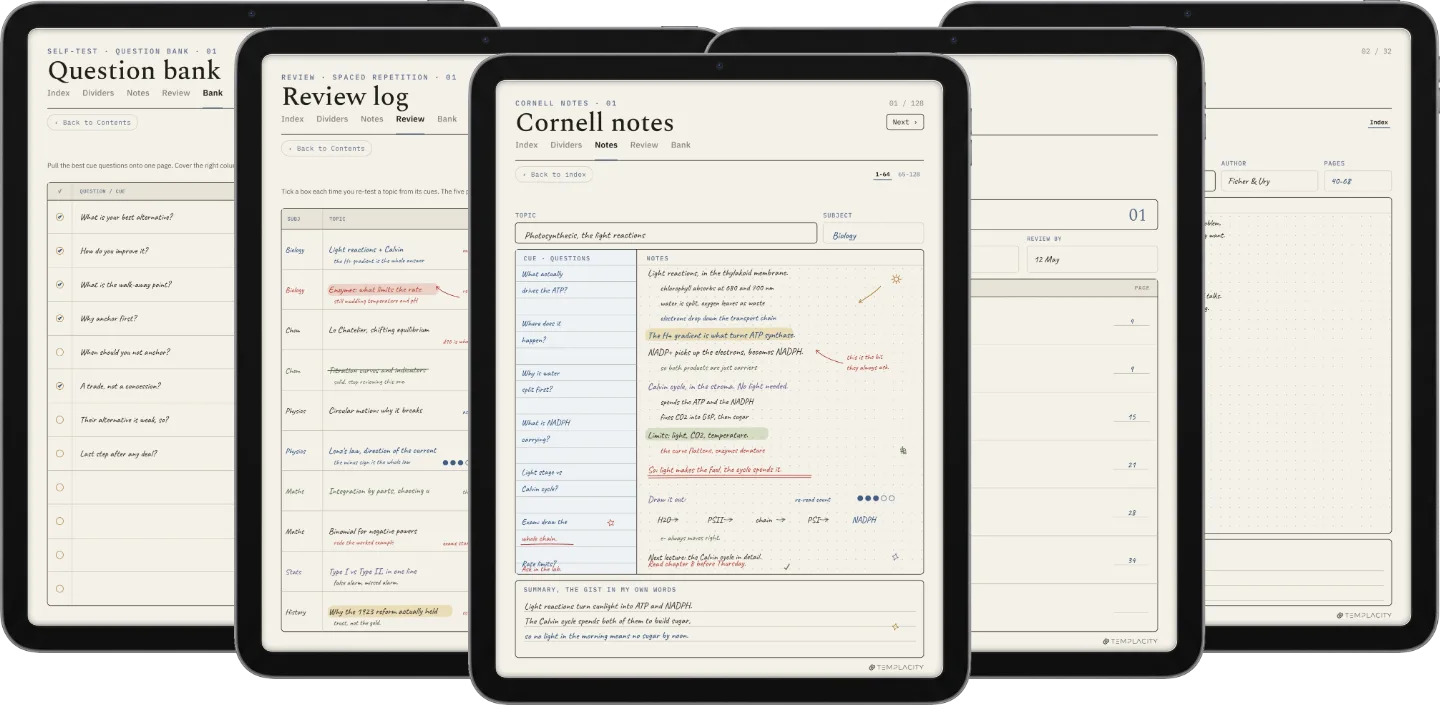Open Index tab on Question bank tablet

[x=59, y=93]
